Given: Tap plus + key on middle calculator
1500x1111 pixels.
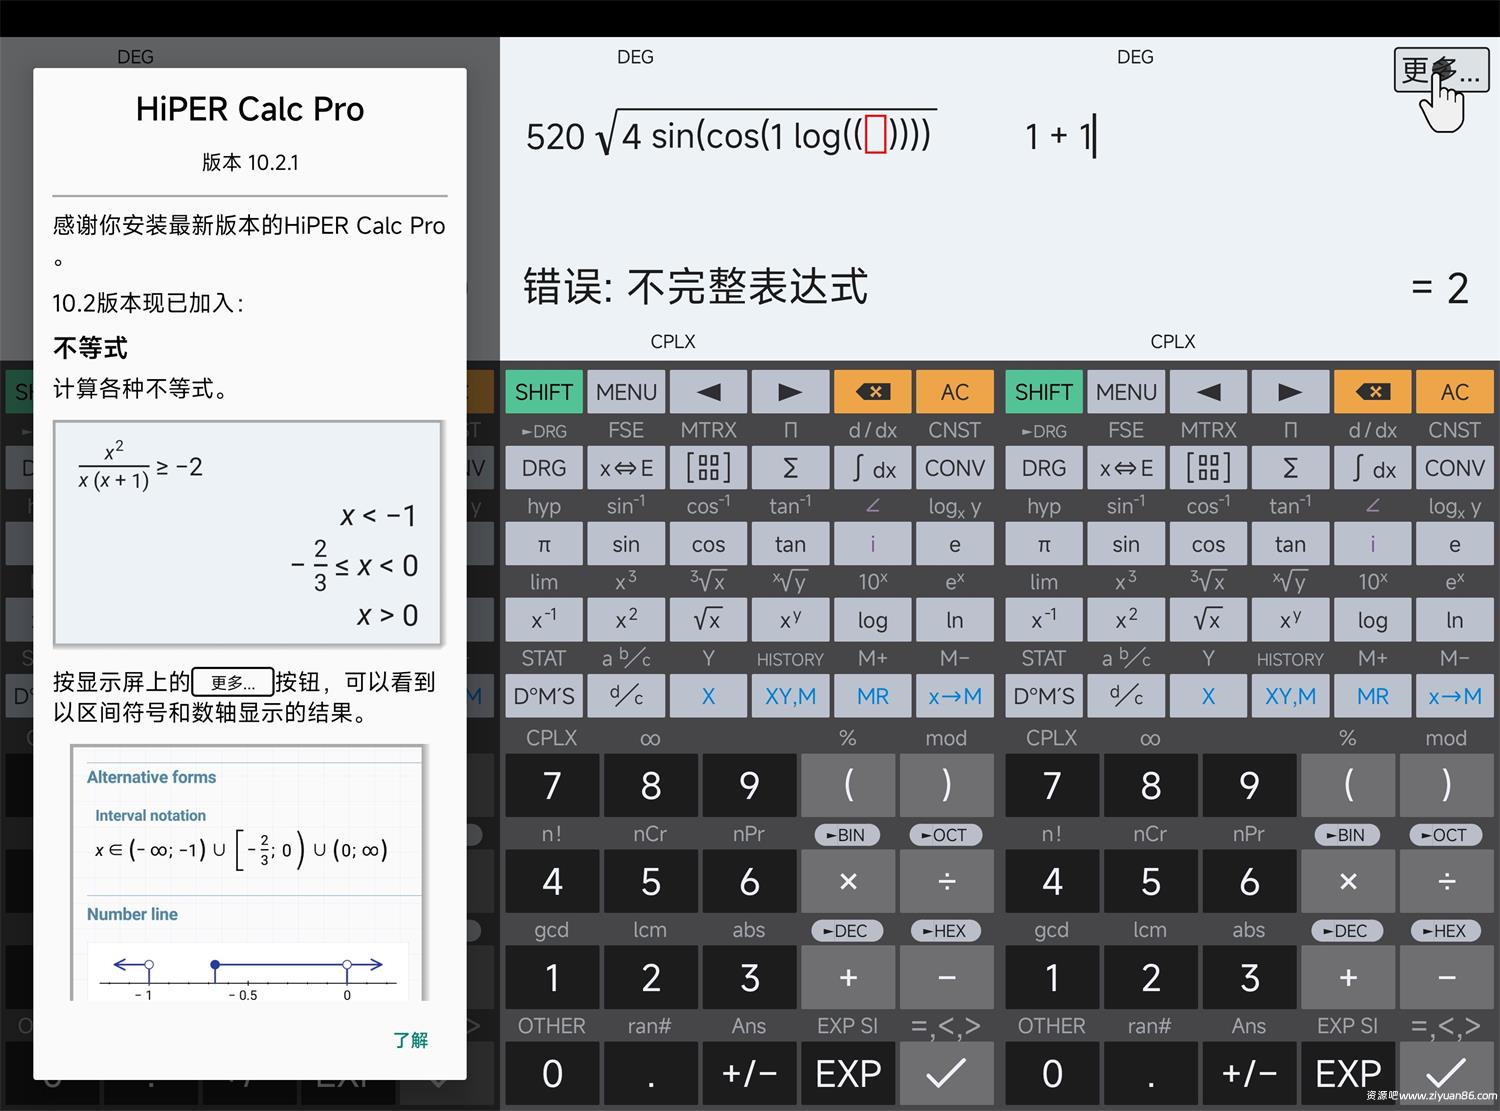Looking at the screenshot, I should pos(848,978).
